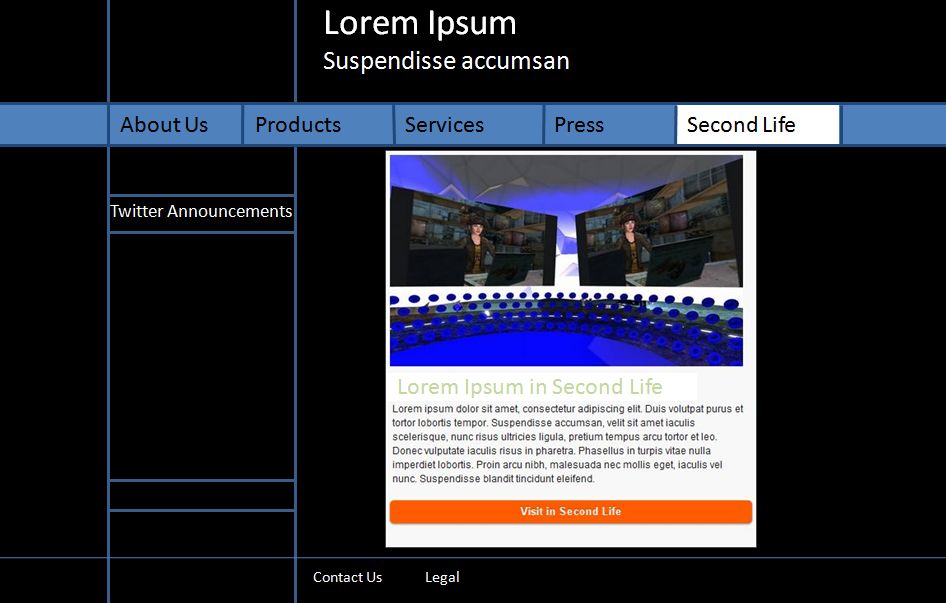
Task: Follow the Legal footer link
Action: coord(442,577)
